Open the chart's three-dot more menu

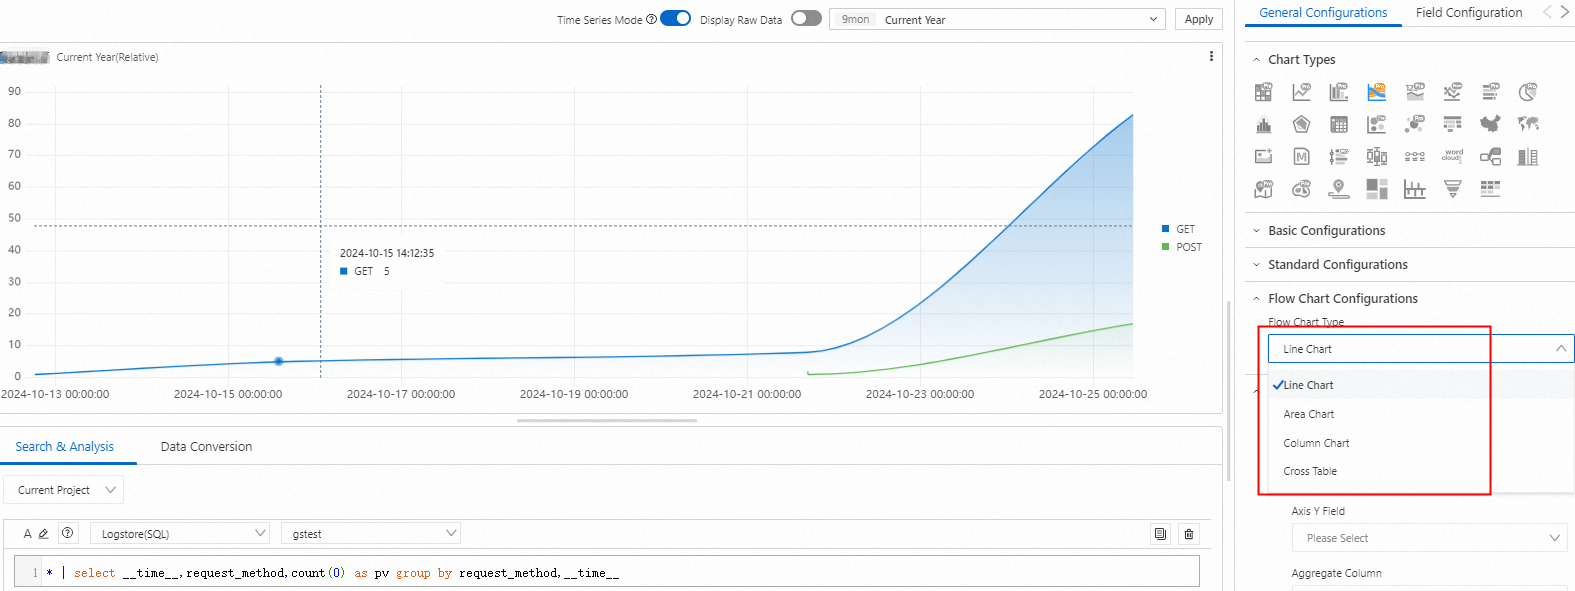click(x=1211, y=56)
